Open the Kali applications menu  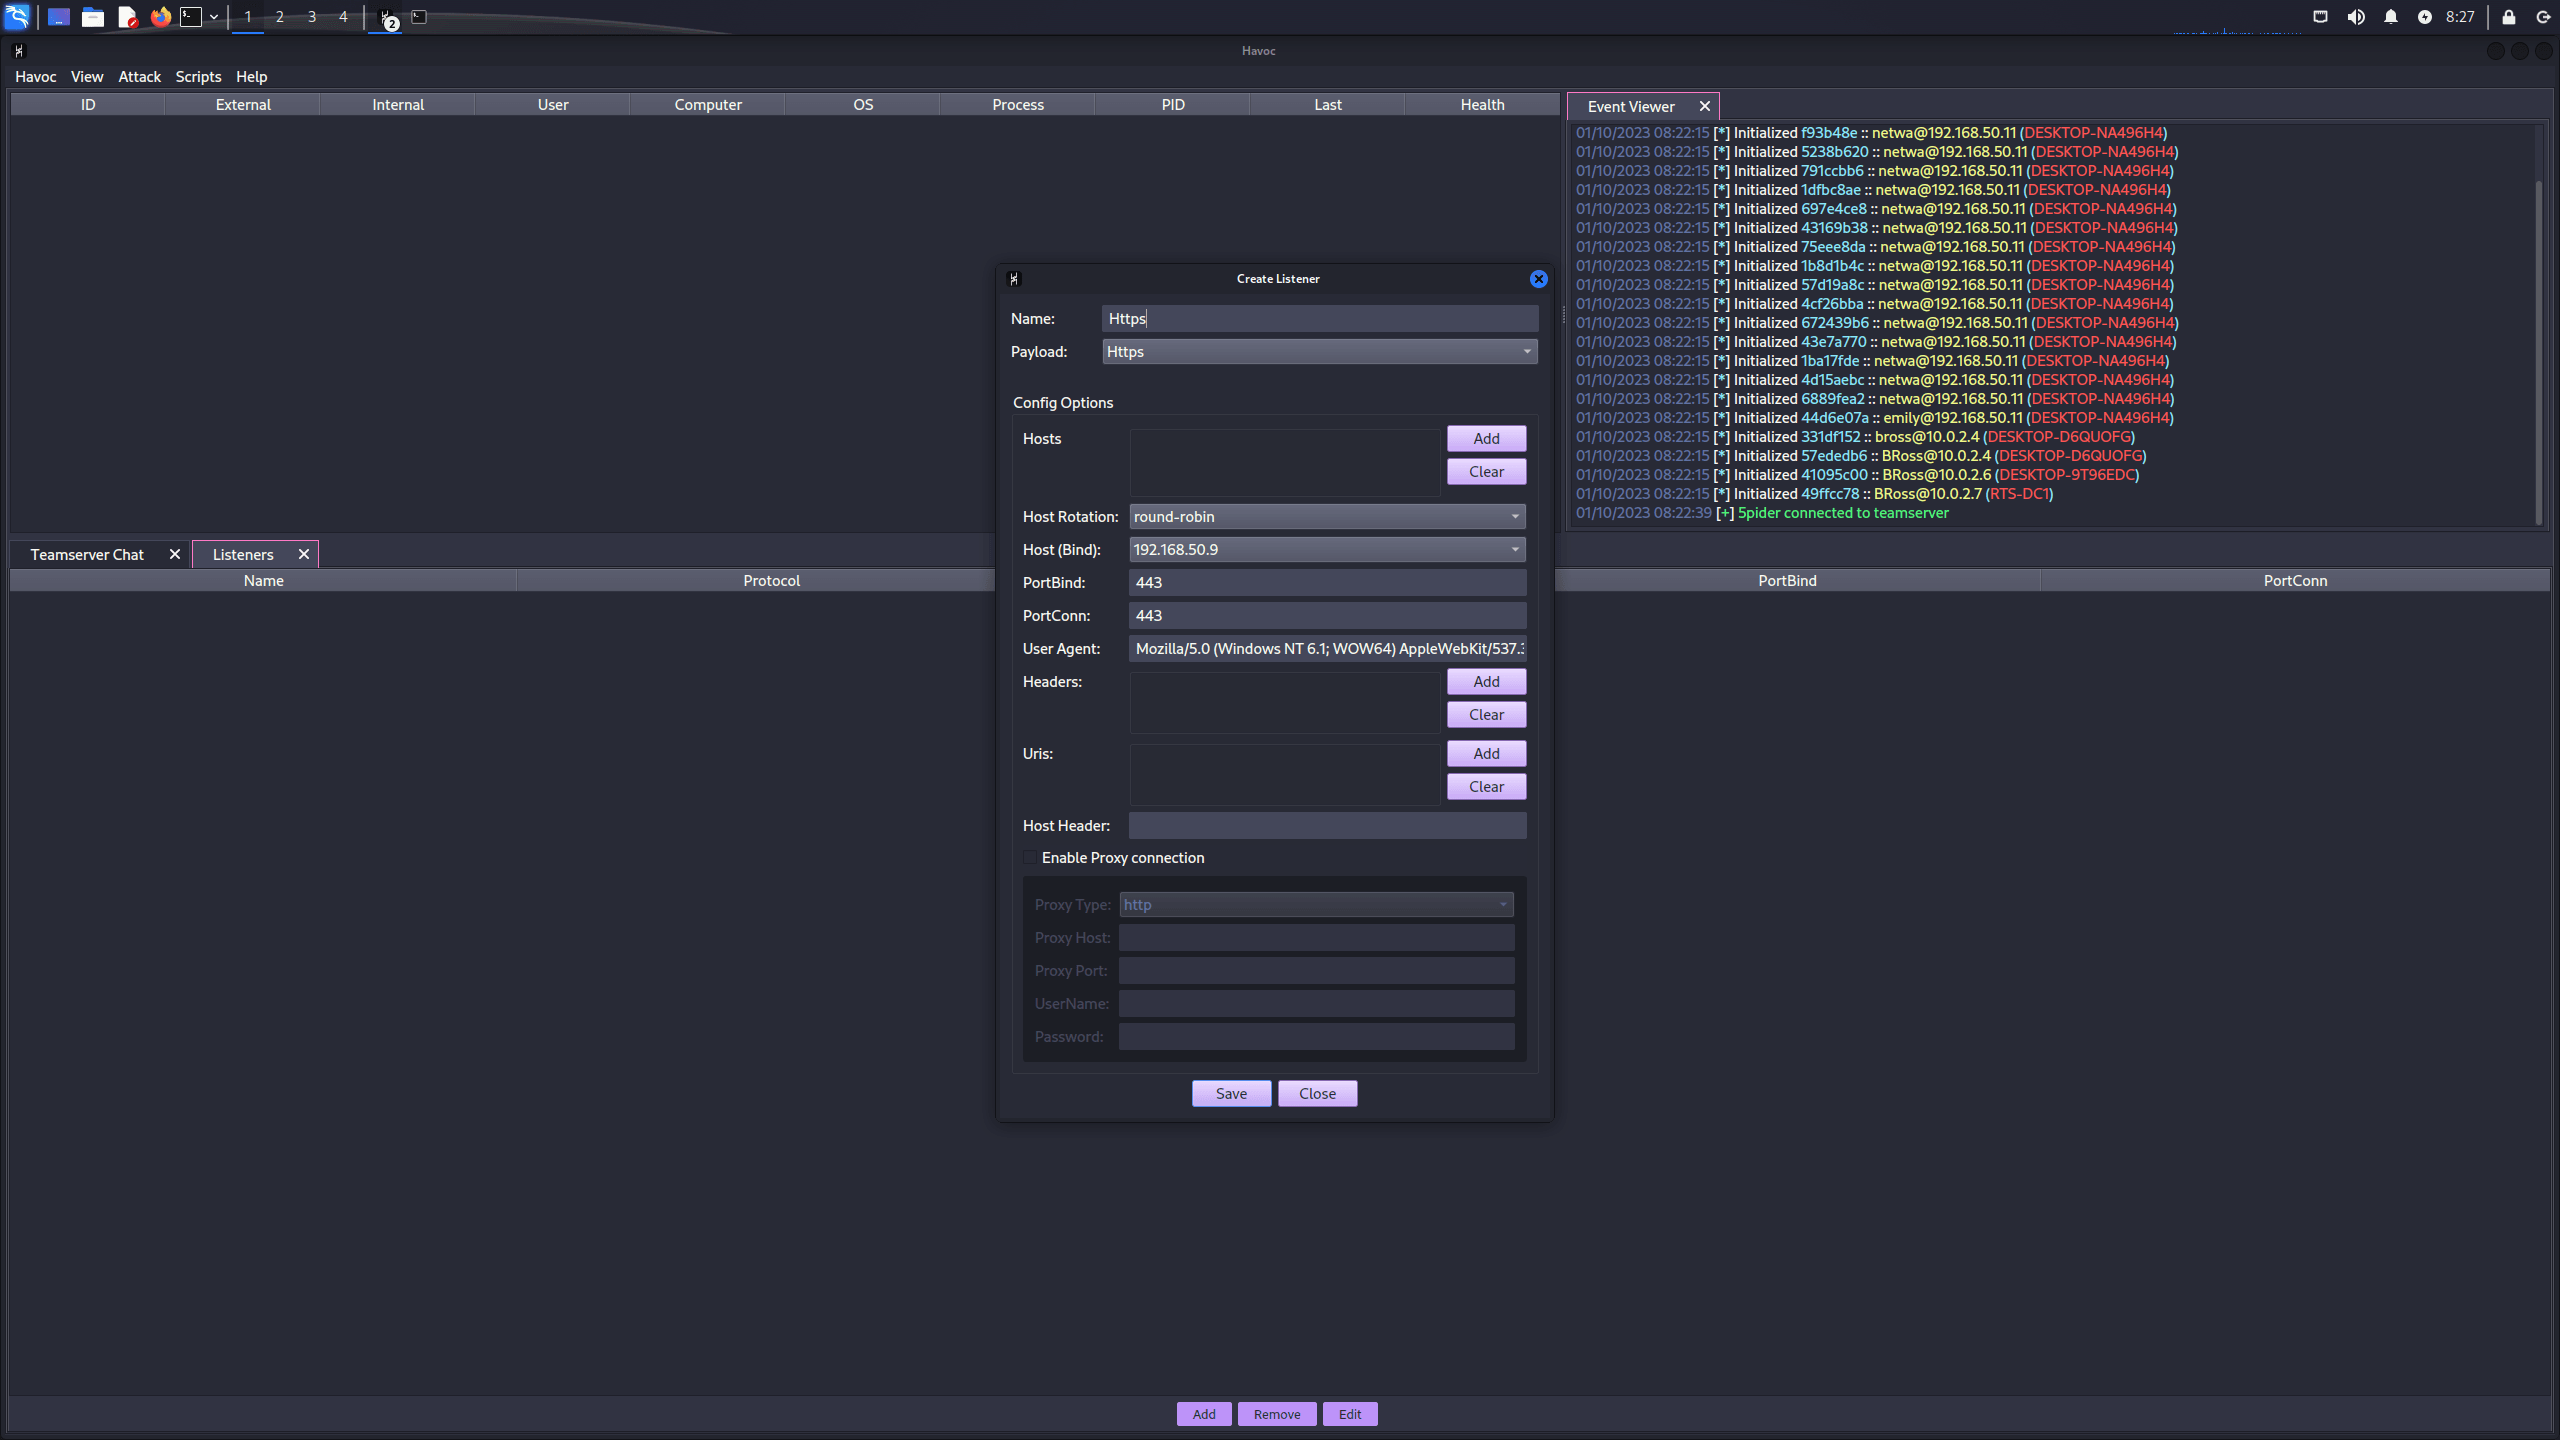[17, 17]
